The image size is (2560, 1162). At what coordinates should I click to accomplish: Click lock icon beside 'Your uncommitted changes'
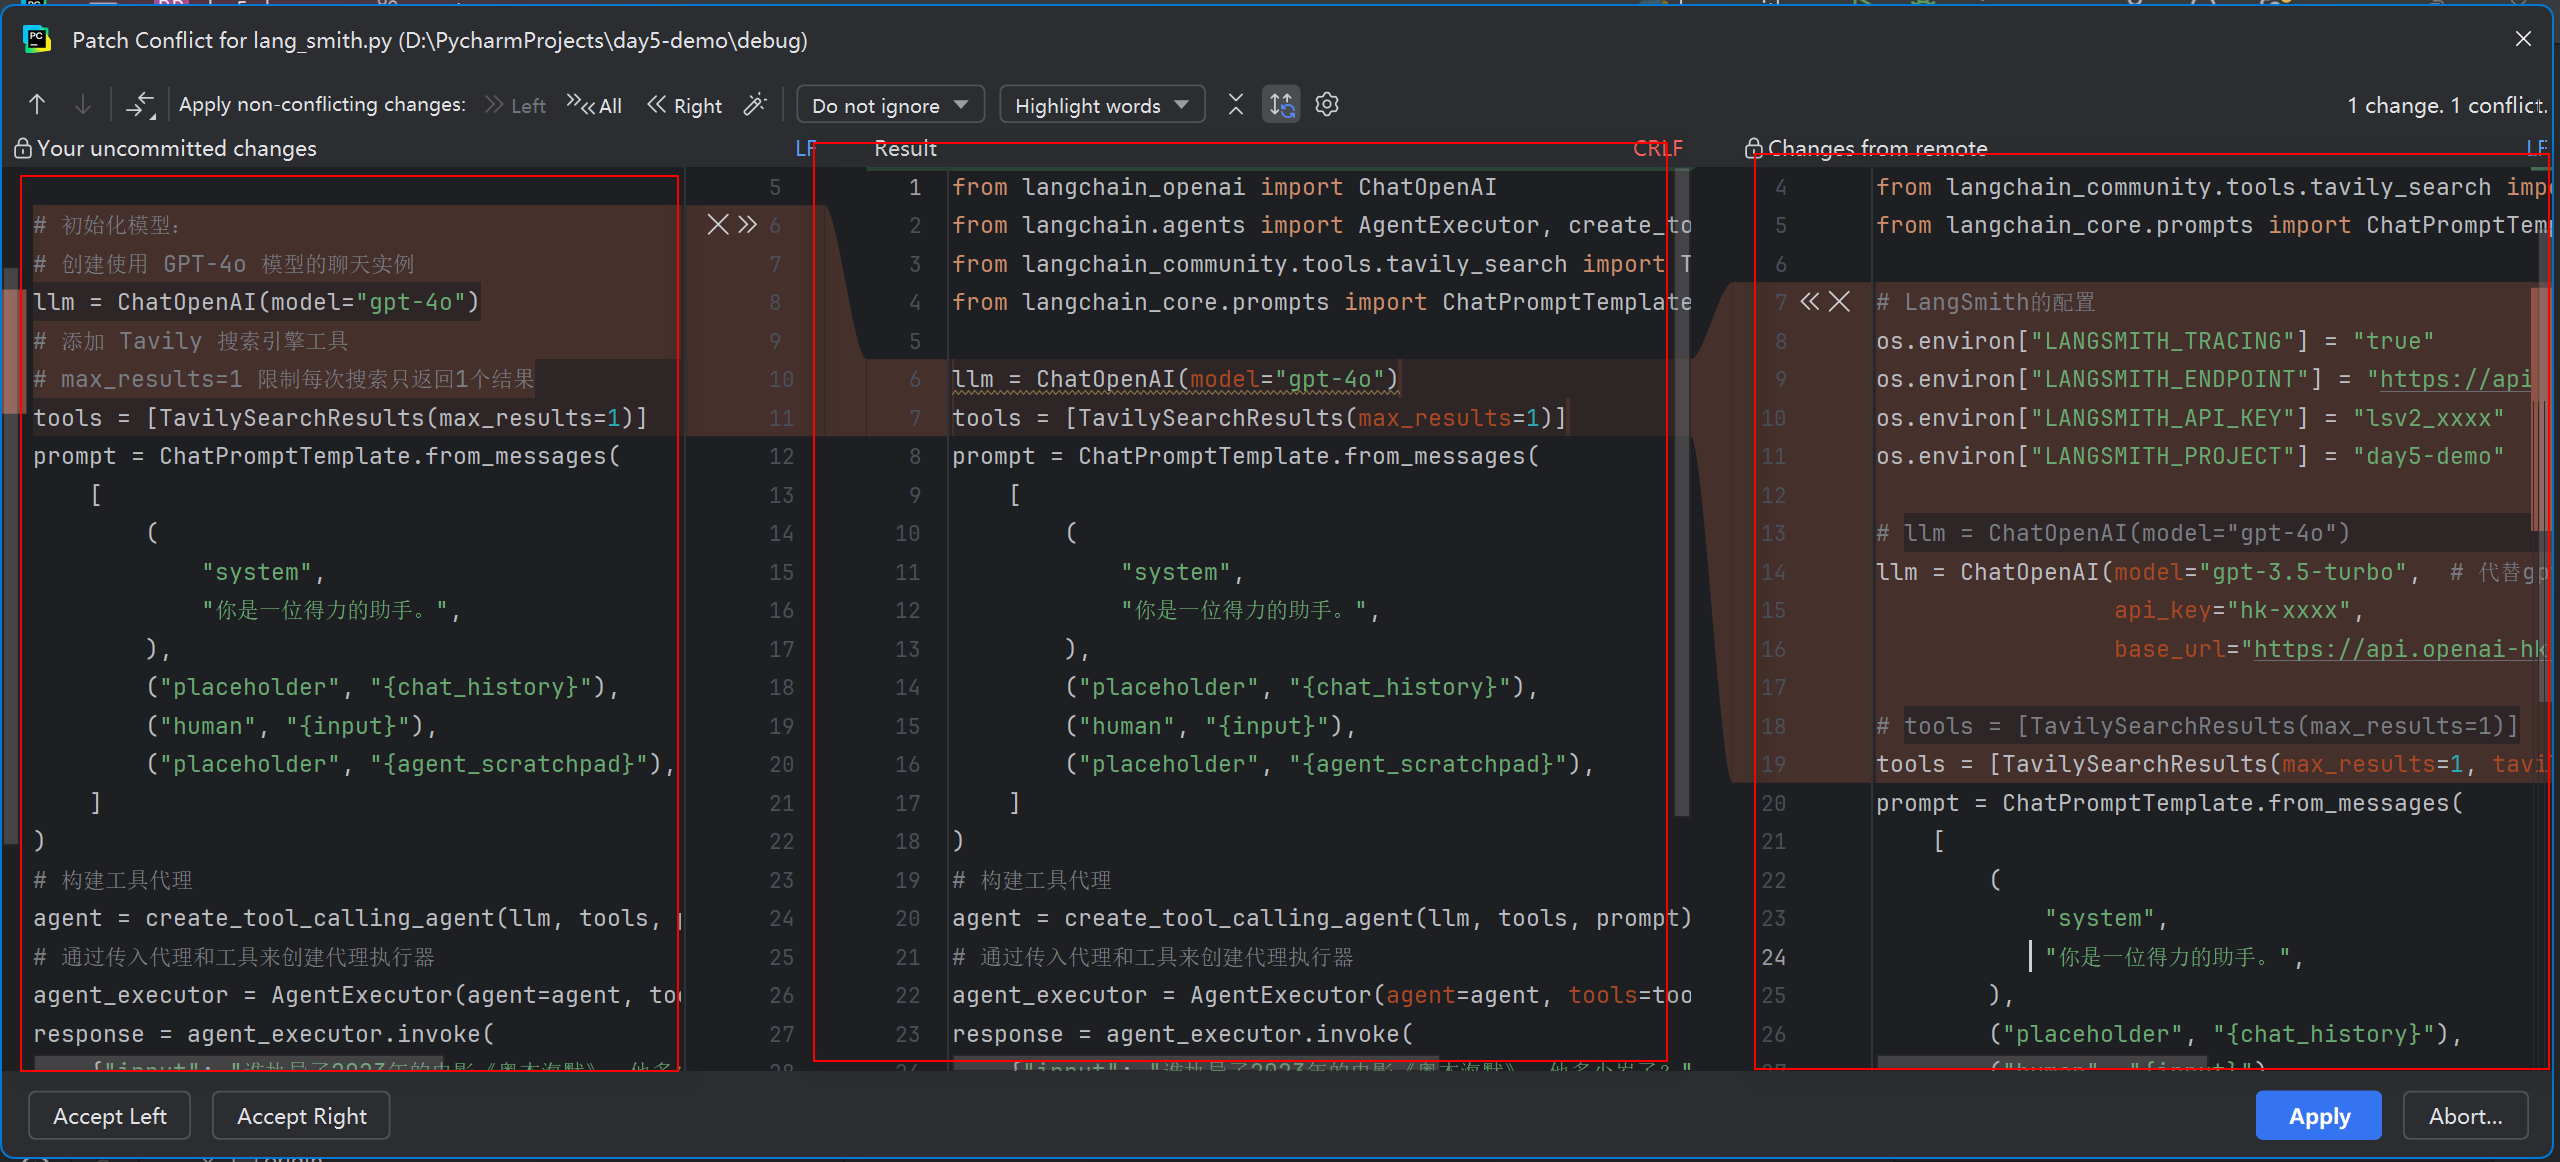[22, 148]
